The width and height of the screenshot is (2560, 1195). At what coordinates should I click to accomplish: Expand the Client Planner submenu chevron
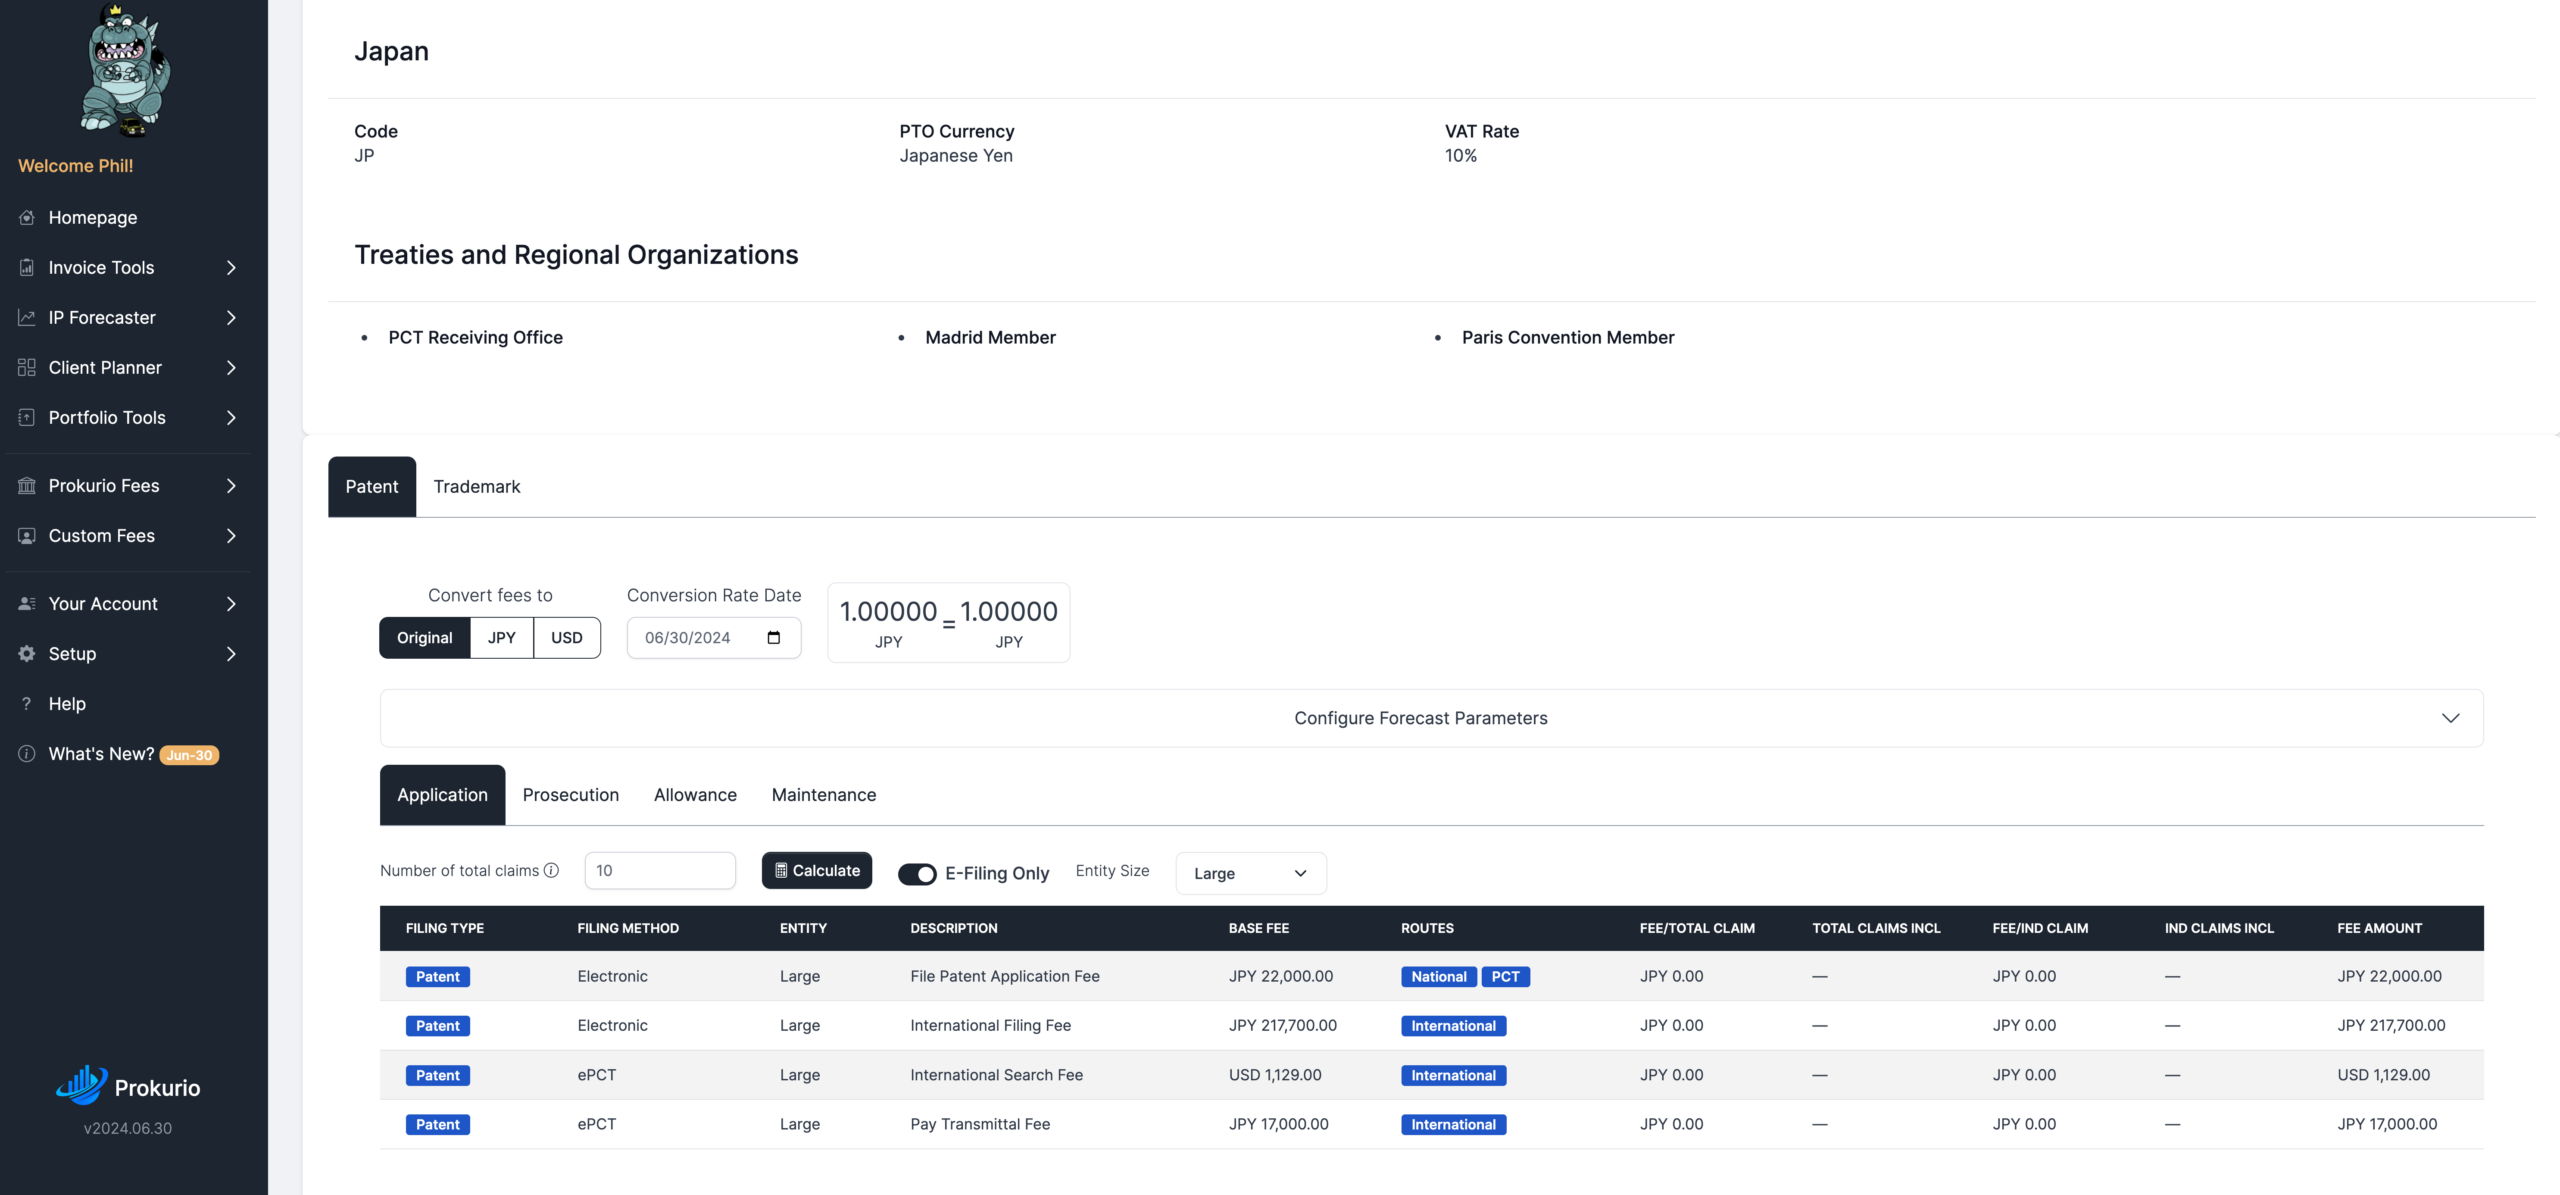(231, 367)
